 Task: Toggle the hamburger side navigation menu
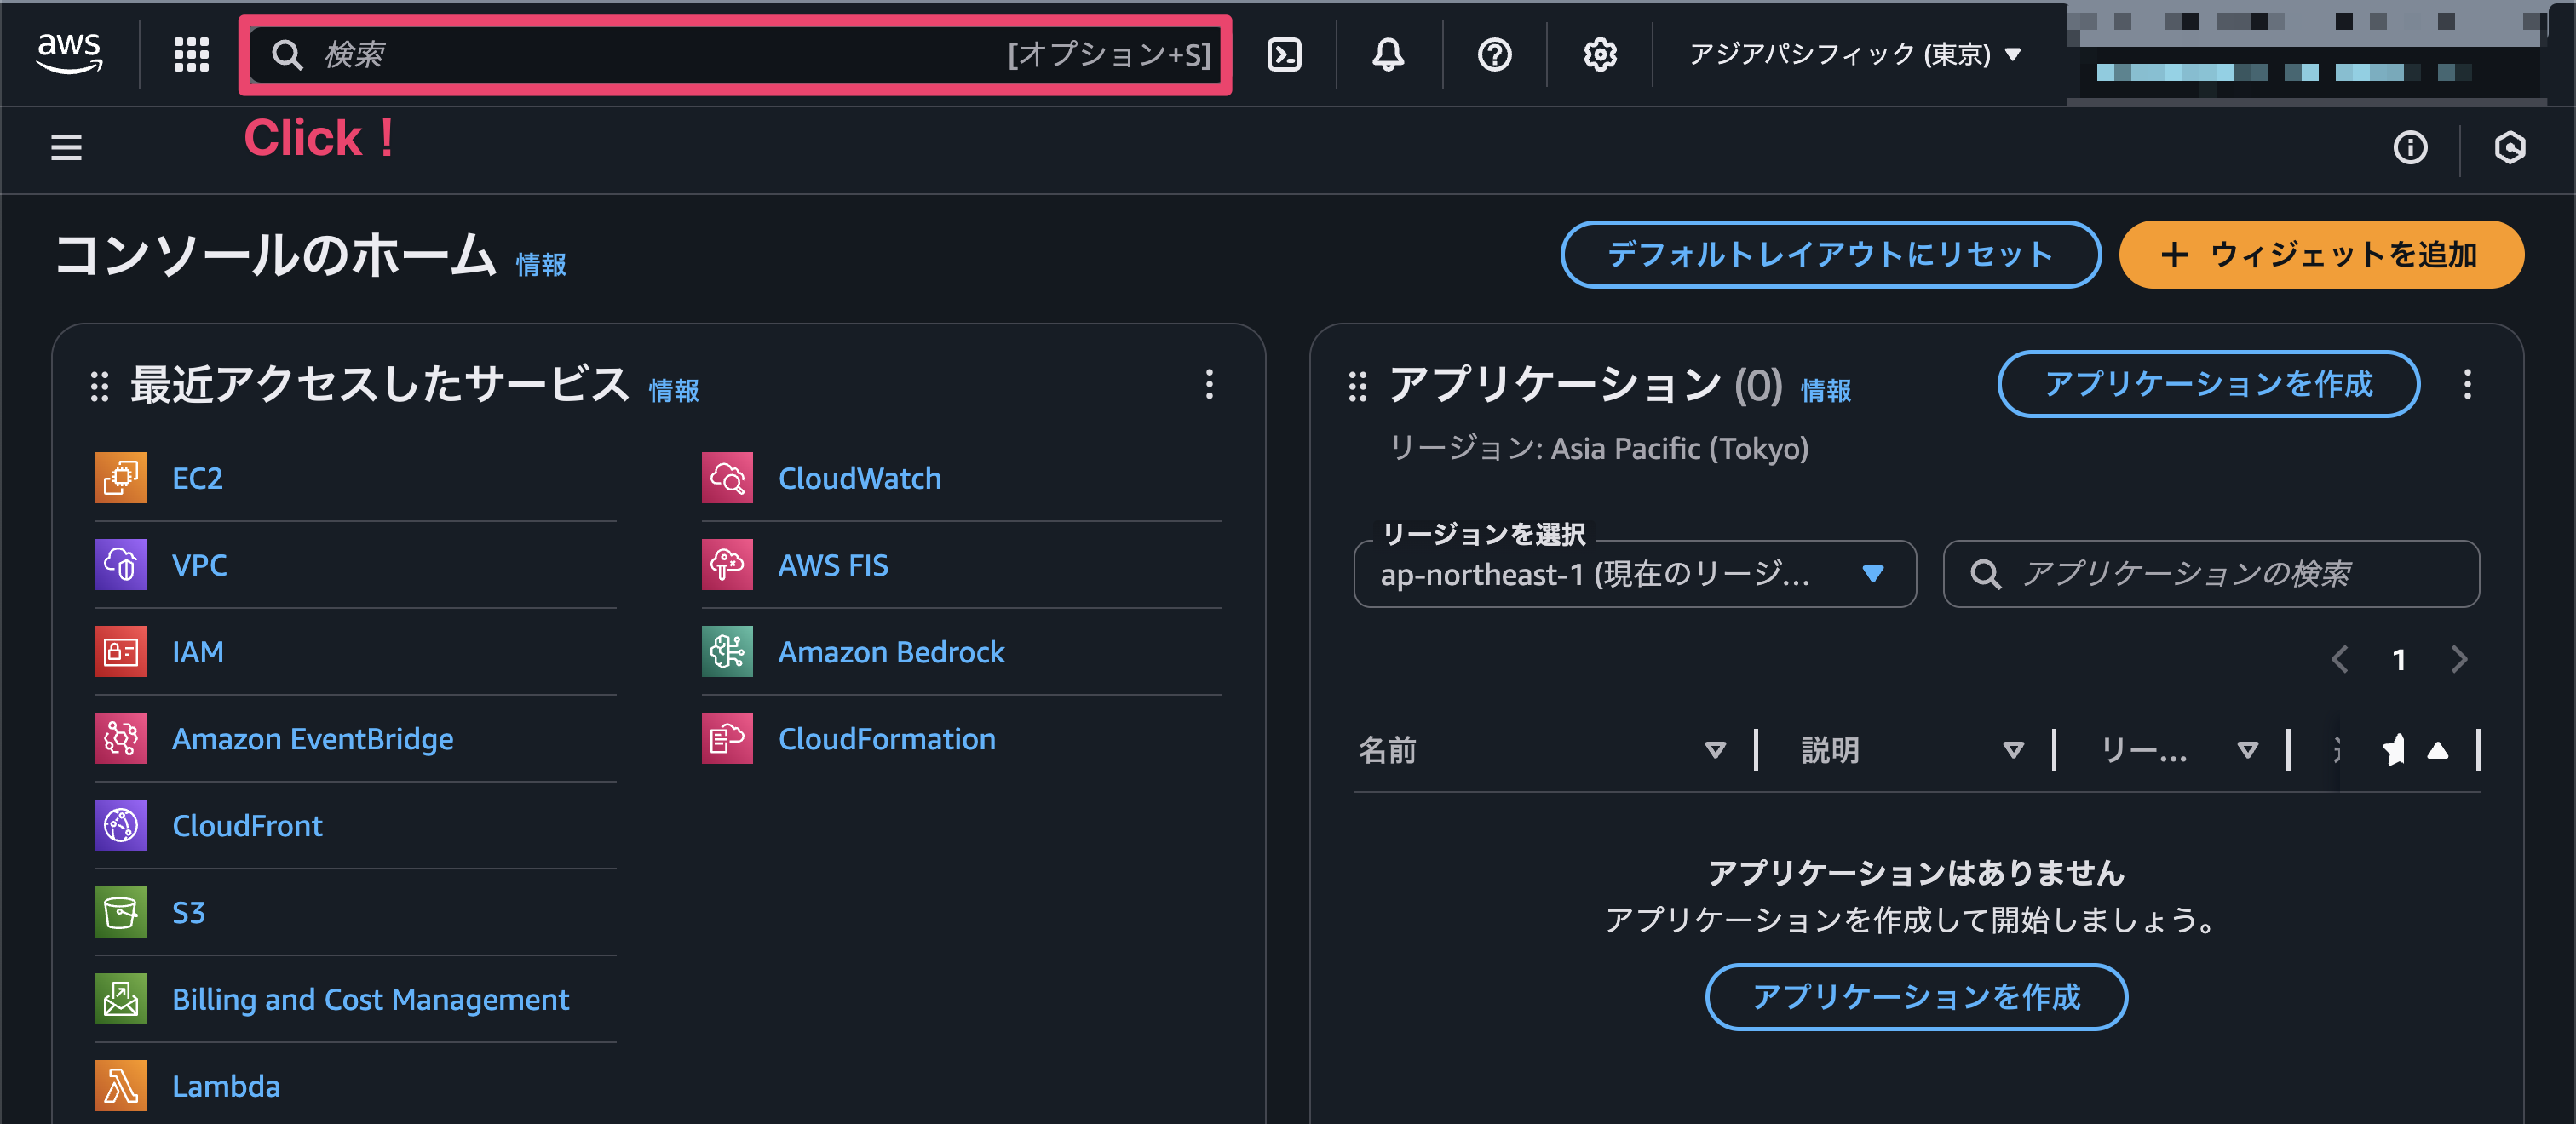pyautogui.click(x=66, y=147)
